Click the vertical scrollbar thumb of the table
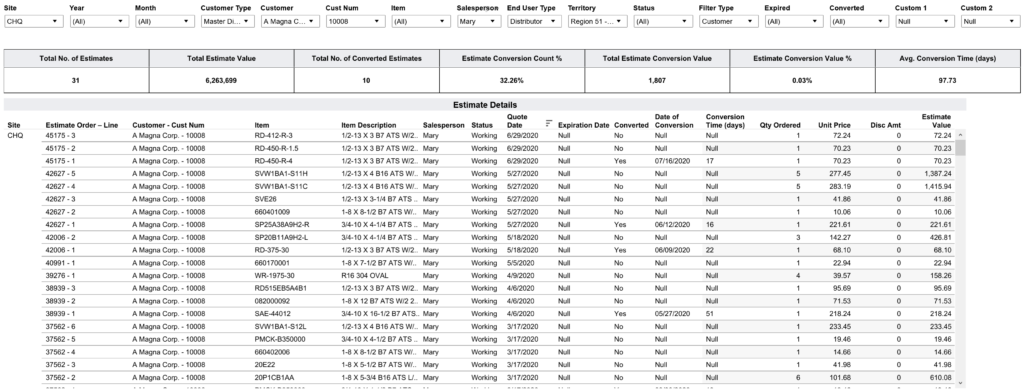Screen dimensions: 1024x392 click(x=960, y=148)
